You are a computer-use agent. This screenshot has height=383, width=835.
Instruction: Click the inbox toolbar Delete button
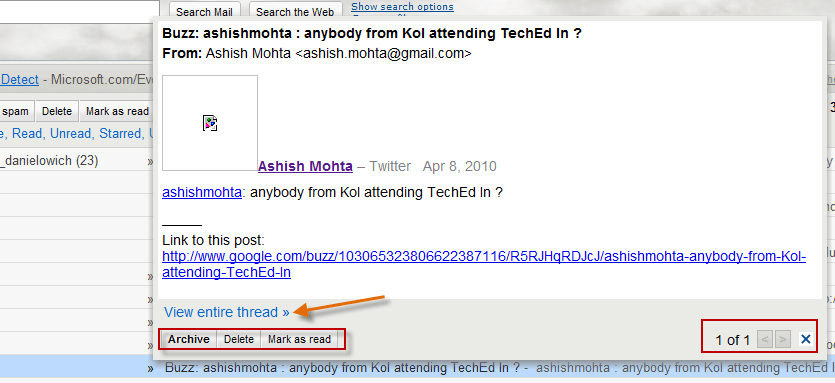tap(57, 111)
